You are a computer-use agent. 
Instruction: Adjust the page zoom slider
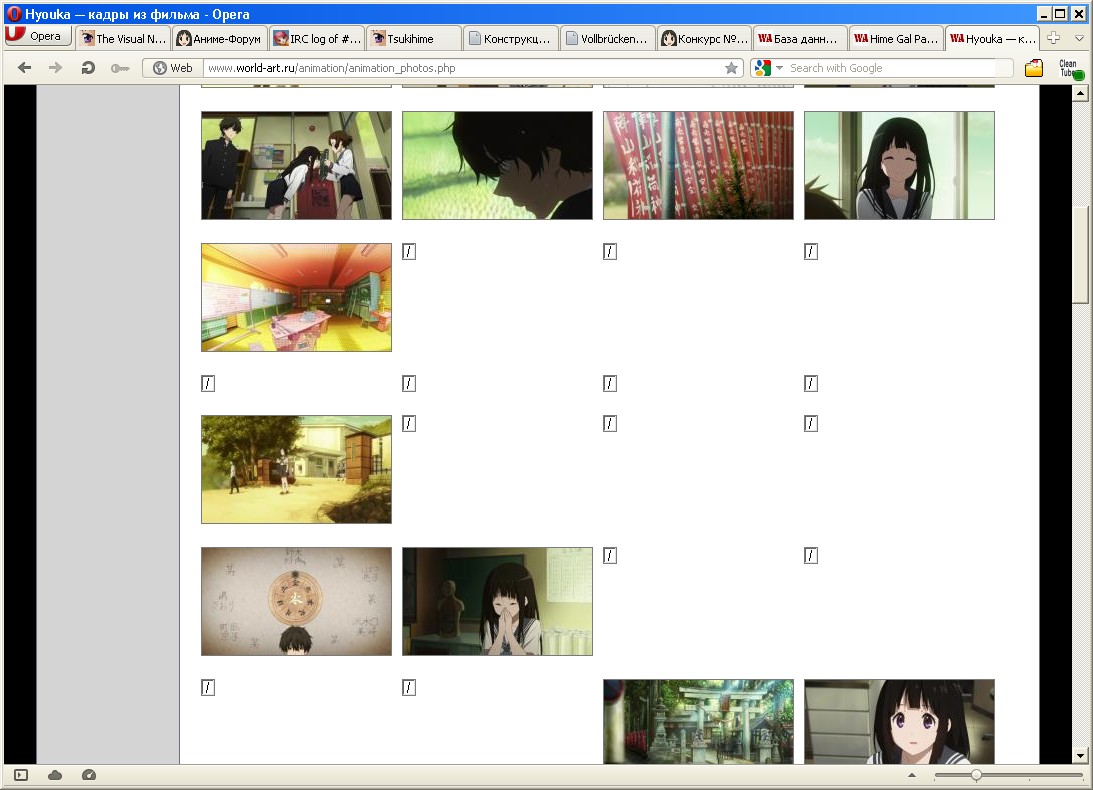click(x=976, y=775)
